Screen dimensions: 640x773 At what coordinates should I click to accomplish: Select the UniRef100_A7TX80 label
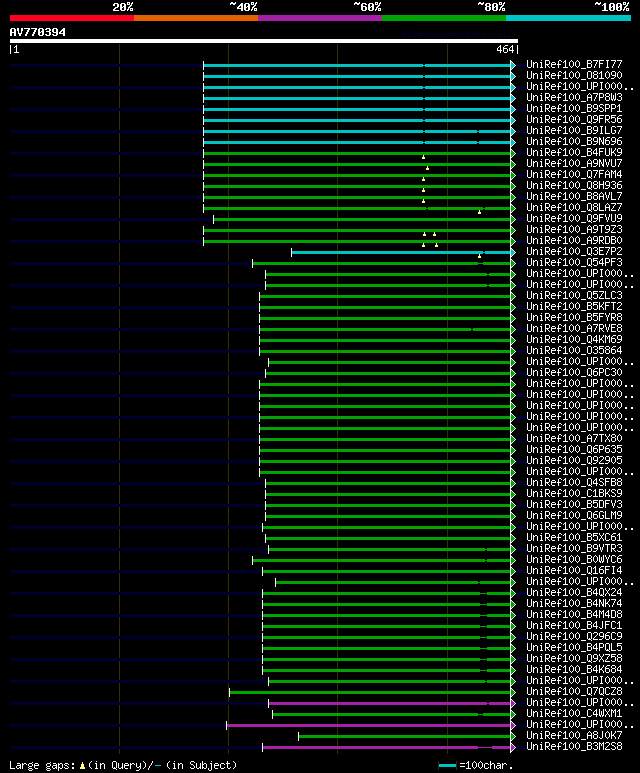point(574,438)
